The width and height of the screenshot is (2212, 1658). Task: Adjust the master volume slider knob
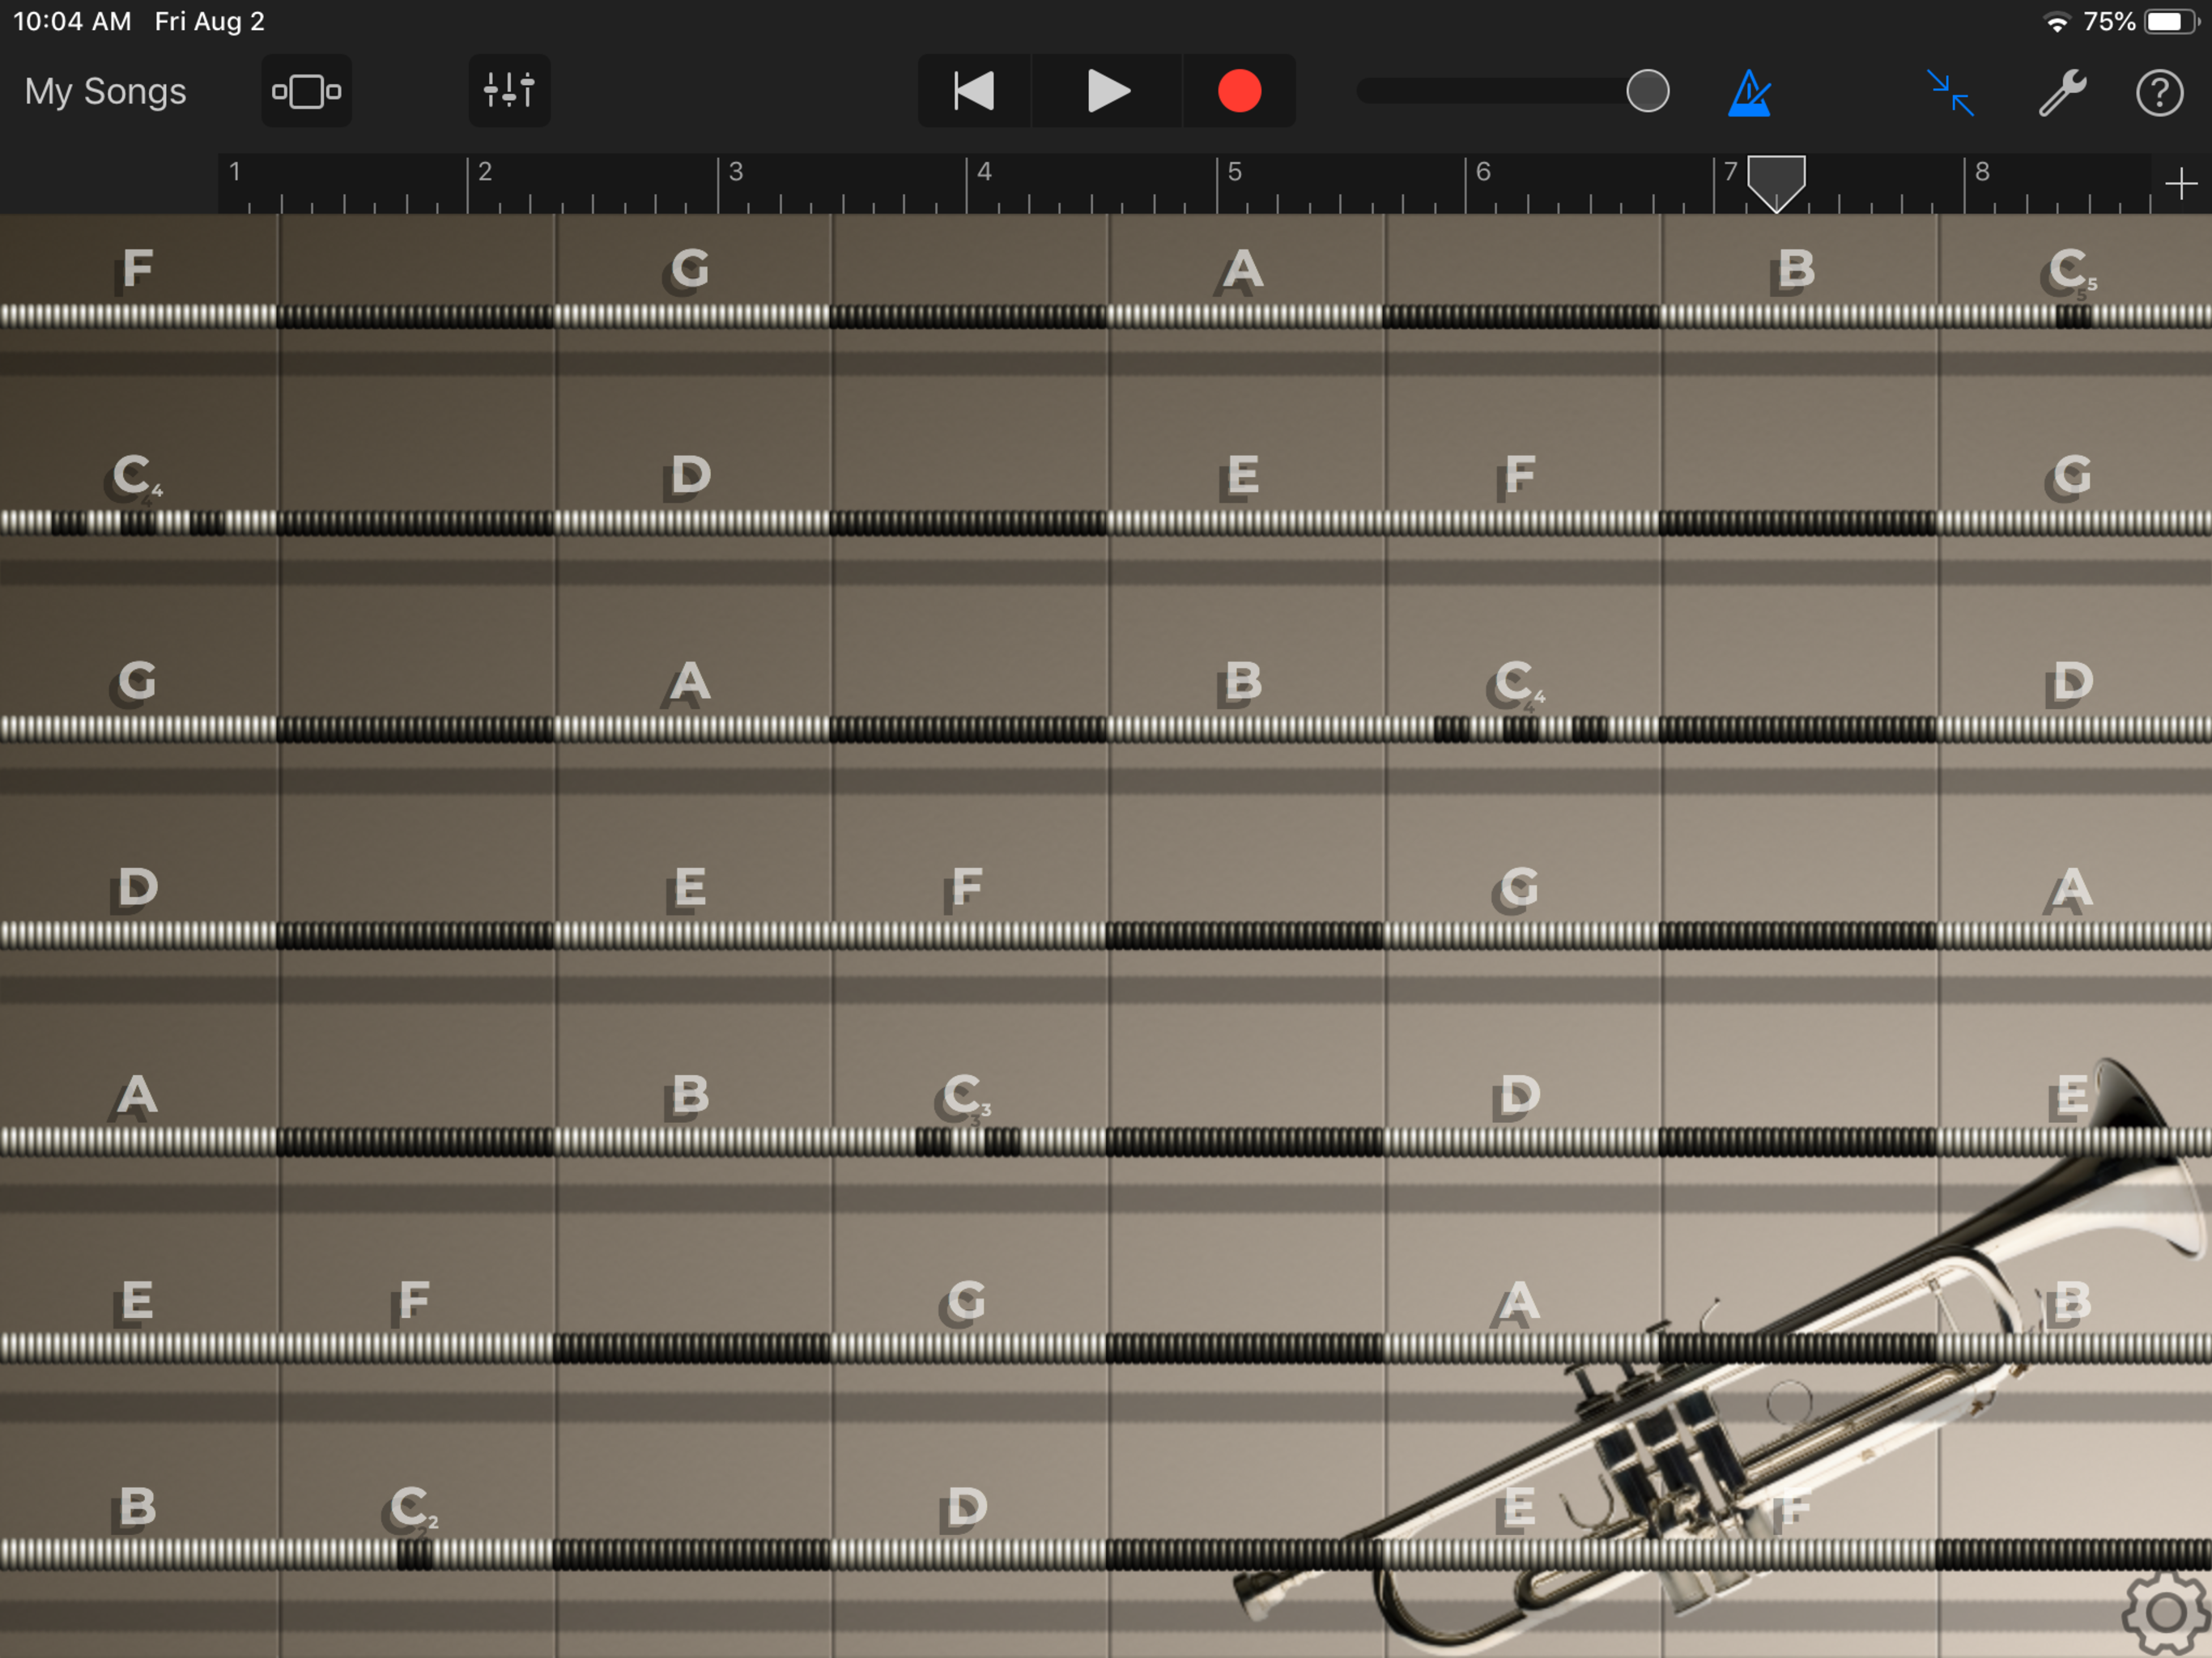coord(1647,91)
